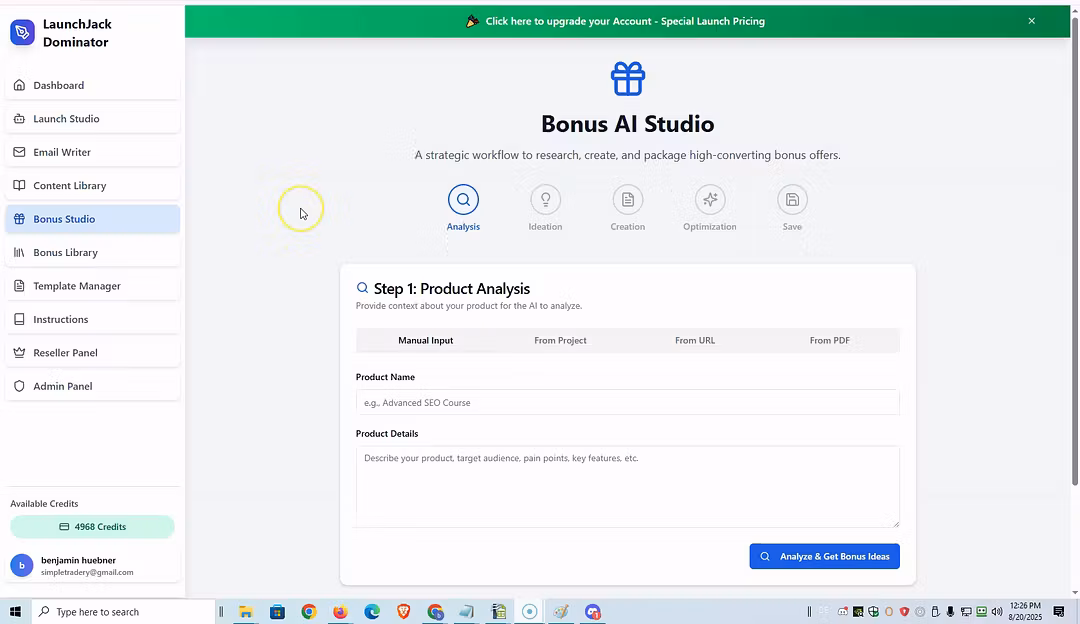Click the upgrade your Account banner link
1080x624 pixels.
click(x=624, y=21)
